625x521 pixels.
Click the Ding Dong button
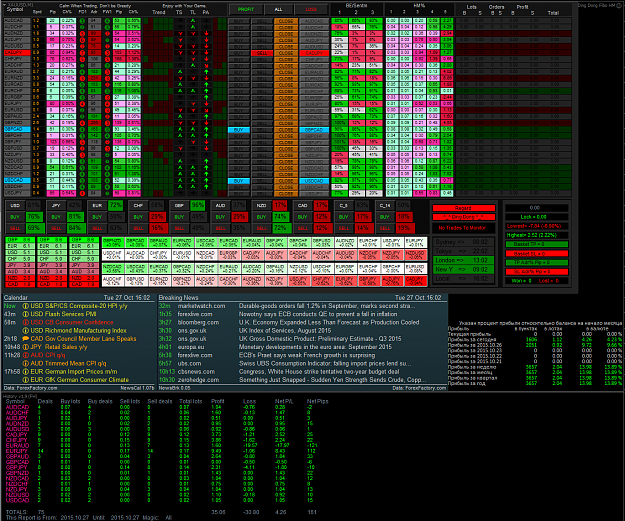coord(464,217)
